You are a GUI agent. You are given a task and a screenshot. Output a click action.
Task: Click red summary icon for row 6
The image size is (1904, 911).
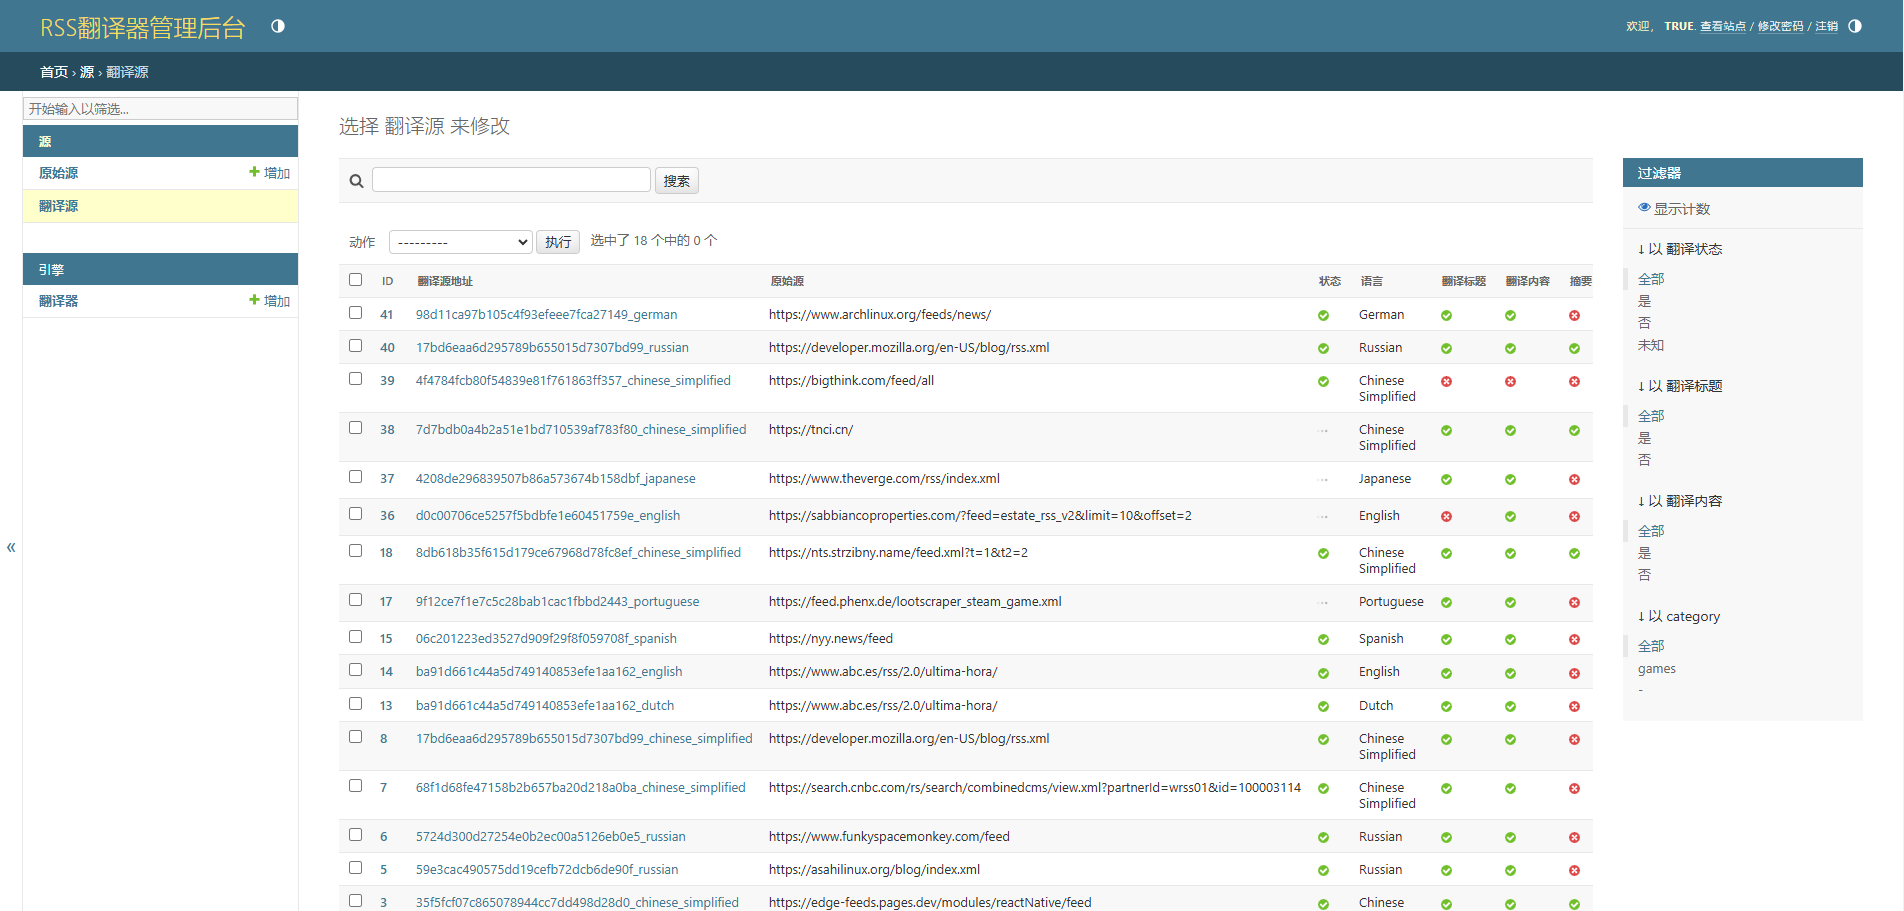pos(1574,838)
